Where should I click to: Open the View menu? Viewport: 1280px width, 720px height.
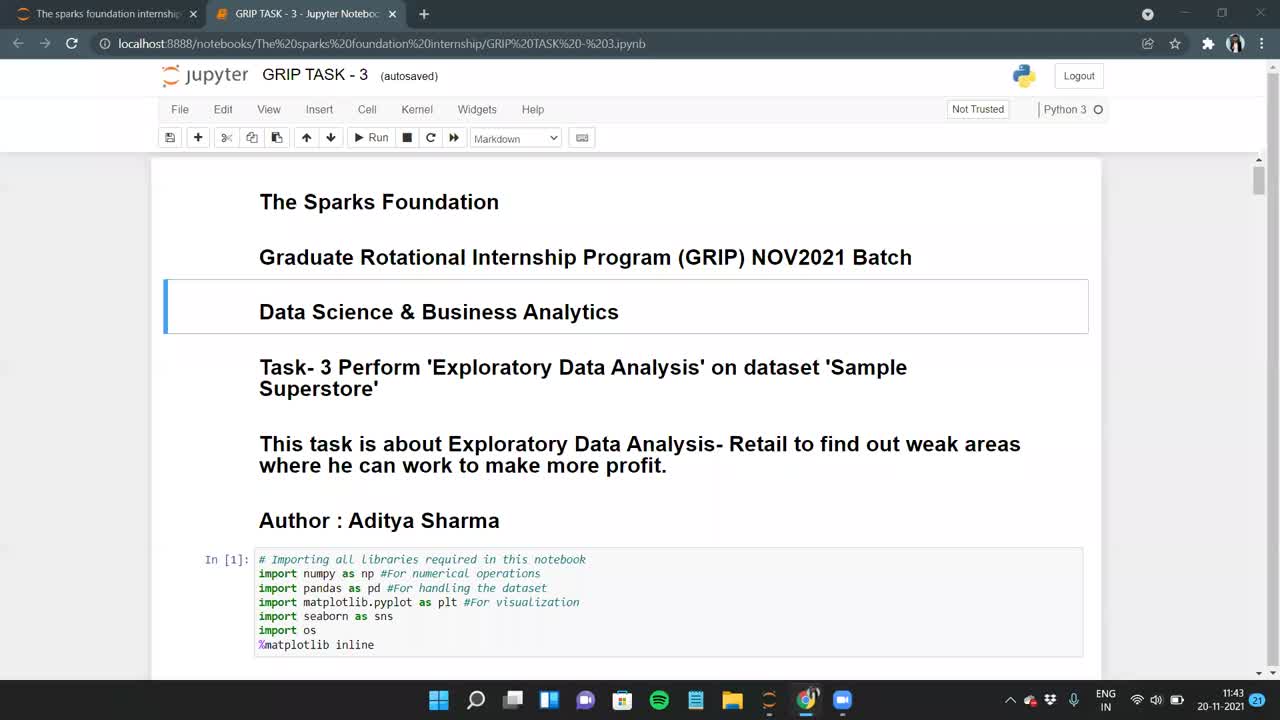(269, 110)
